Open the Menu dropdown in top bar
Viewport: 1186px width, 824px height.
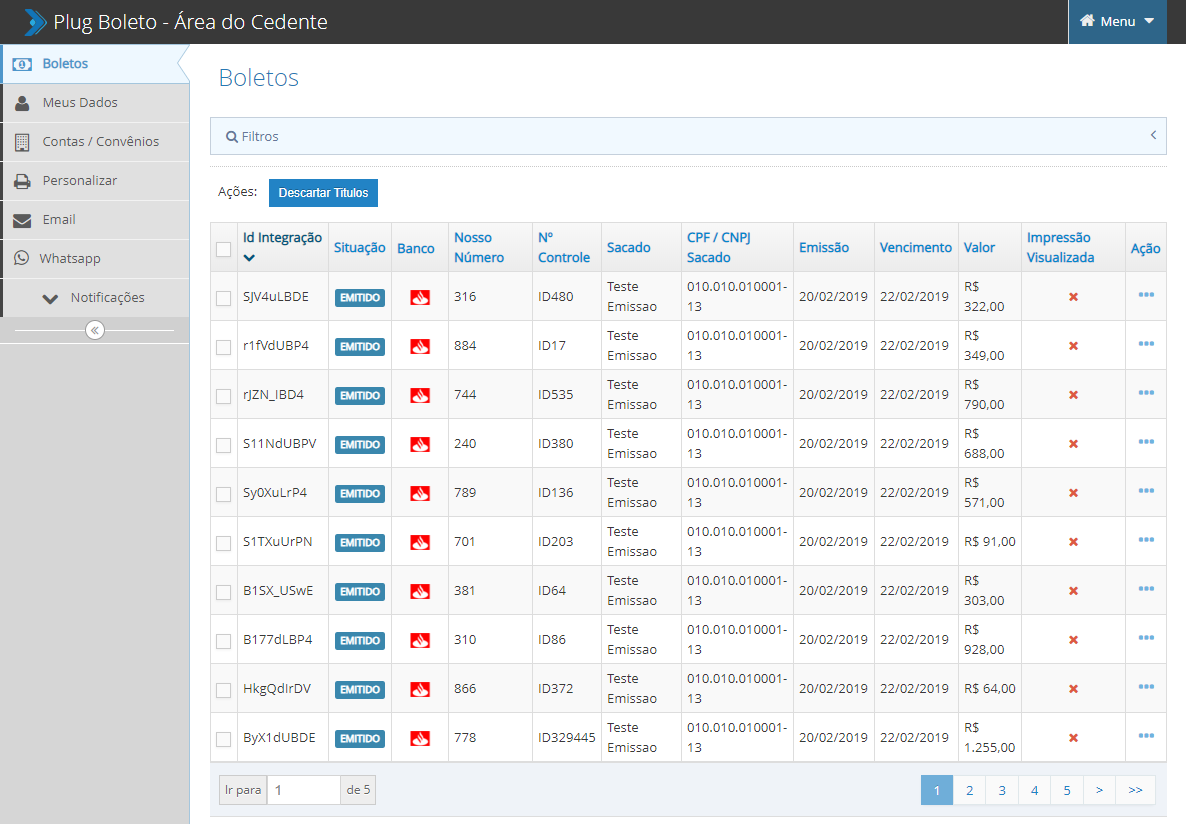tap(1117, 22)
